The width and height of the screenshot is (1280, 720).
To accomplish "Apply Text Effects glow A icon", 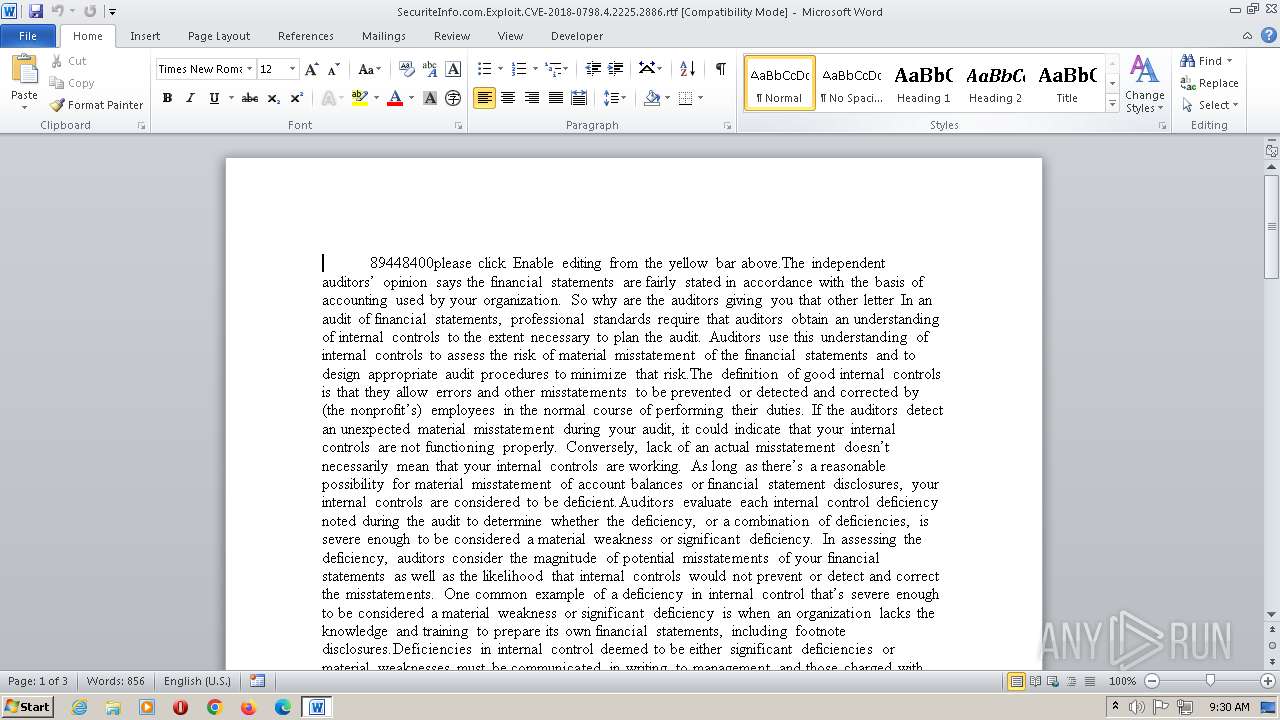I will [x=327, y=98].
